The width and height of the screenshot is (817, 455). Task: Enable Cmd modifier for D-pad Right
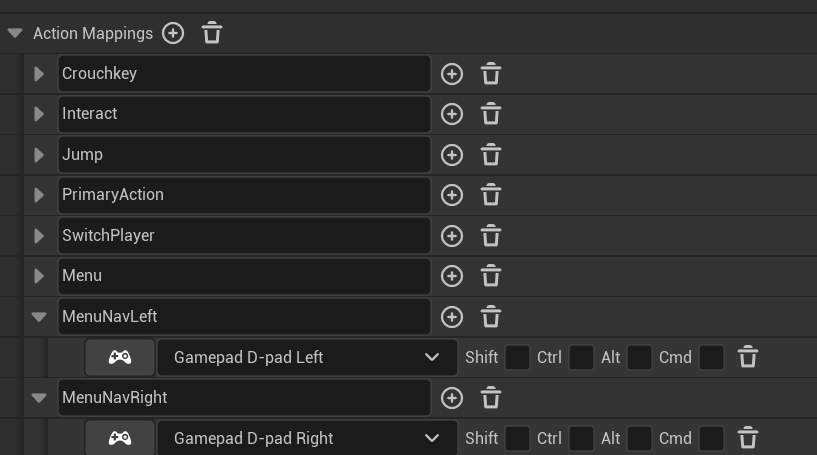711,438
